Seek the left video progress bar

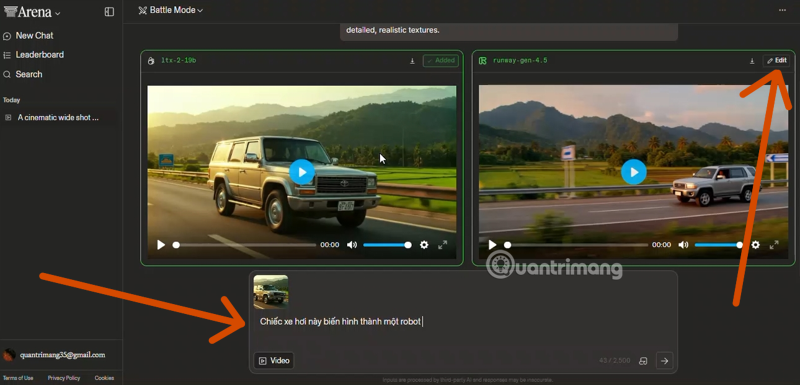click(x=244, y=245)
